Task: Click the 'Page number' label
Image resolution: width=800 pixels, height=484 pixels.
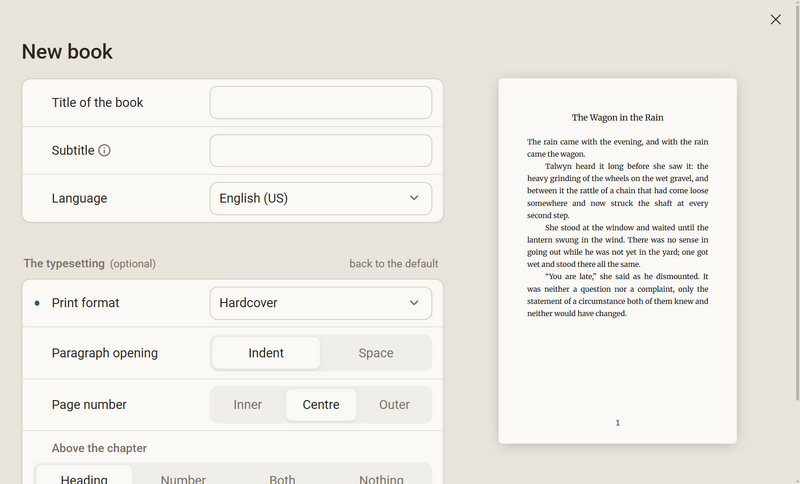Action: point(89,404)
